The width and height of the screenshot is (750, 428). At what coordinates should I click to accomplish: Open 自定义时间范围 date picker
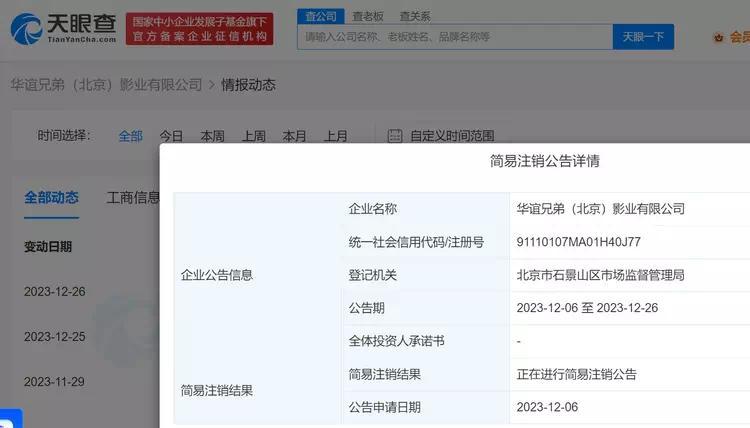(x=452, y=136)
